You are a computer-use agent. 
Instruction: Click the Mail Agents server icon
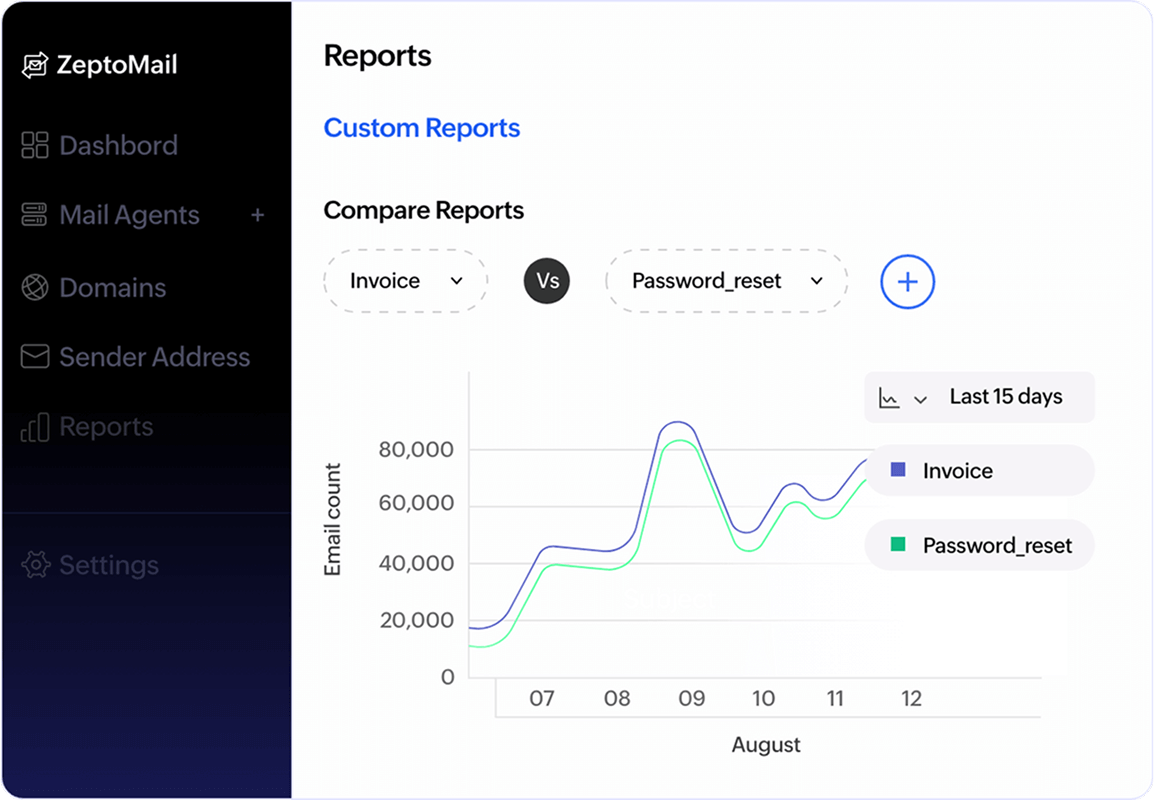(35, 215)
